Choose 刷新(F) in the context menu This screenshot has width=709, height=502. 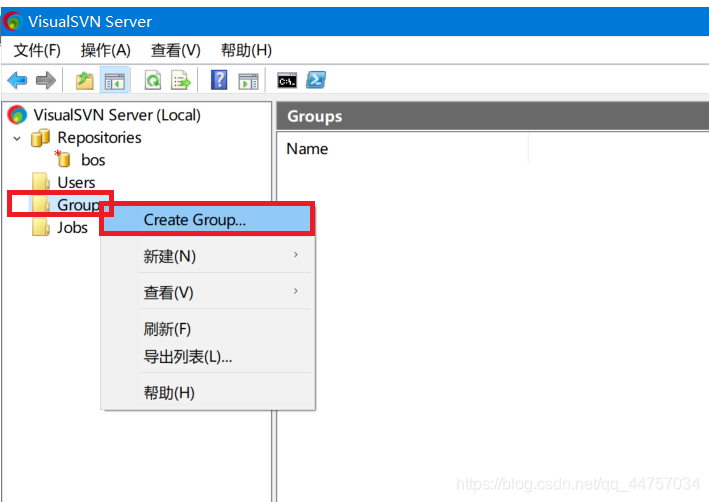tap(208, 329)
